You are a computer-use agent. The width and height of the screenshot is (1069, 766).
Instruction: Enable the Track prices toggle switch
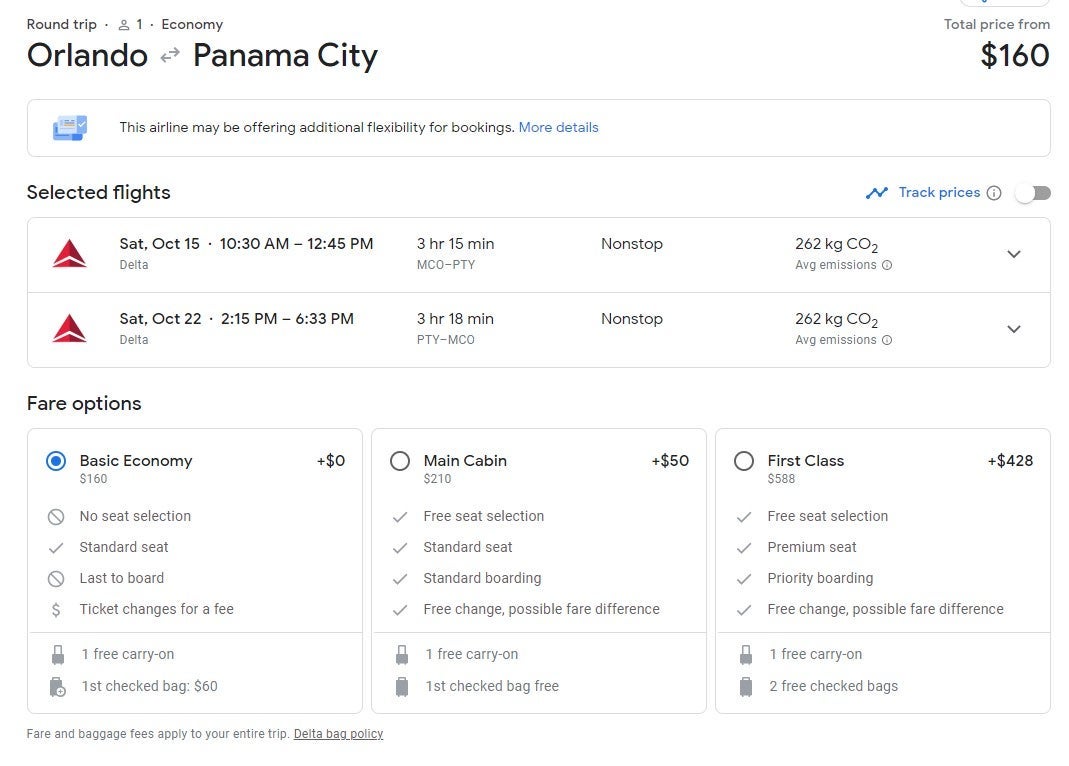pos(1033,193)
